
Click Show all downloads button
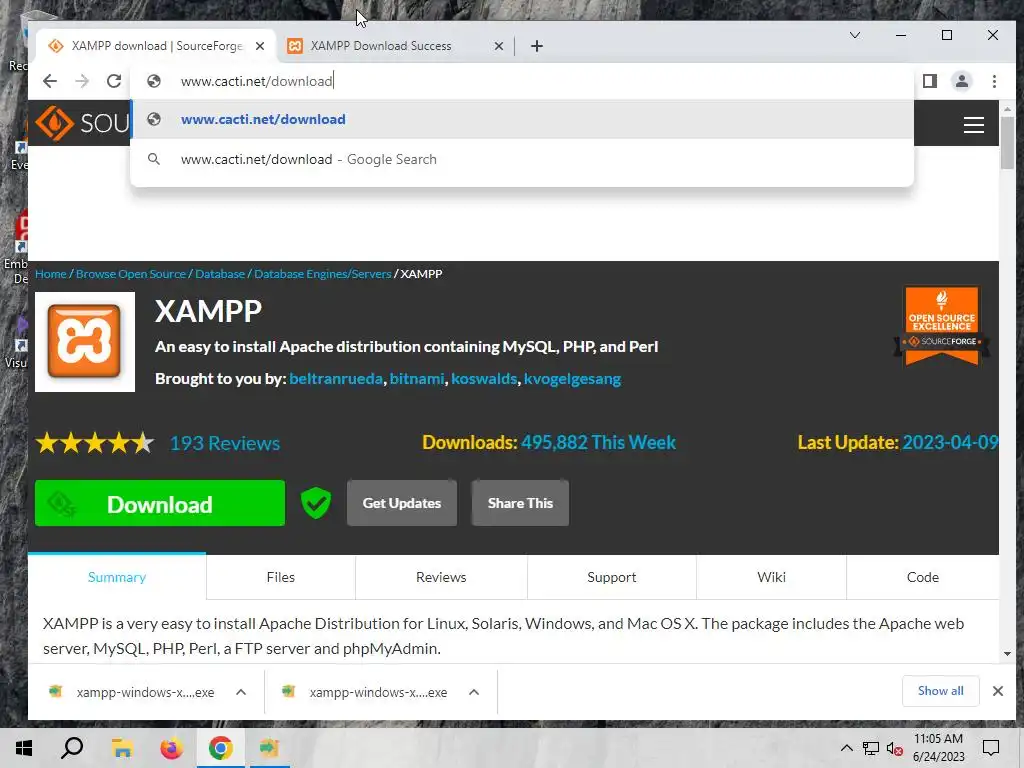[940, 691]
